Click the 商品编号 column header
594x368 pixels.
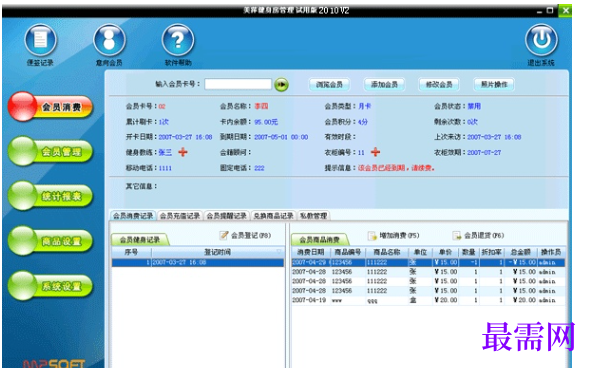tap(348, 252)
